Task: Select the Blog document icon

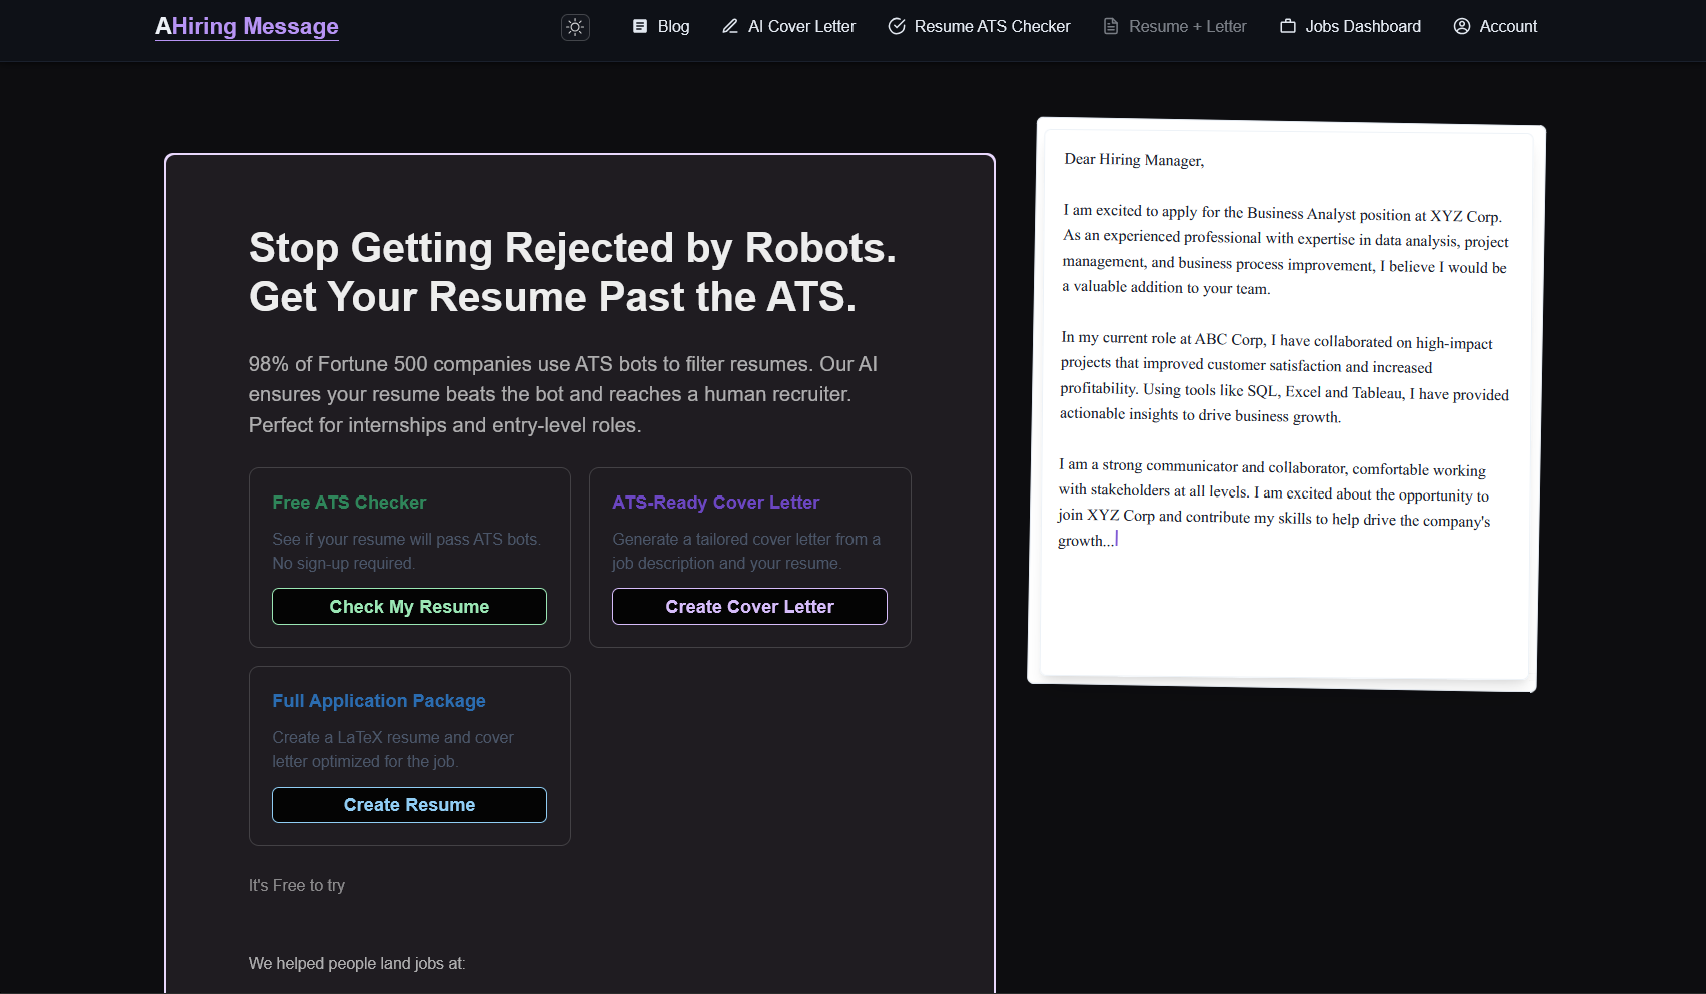Action: 638,25
